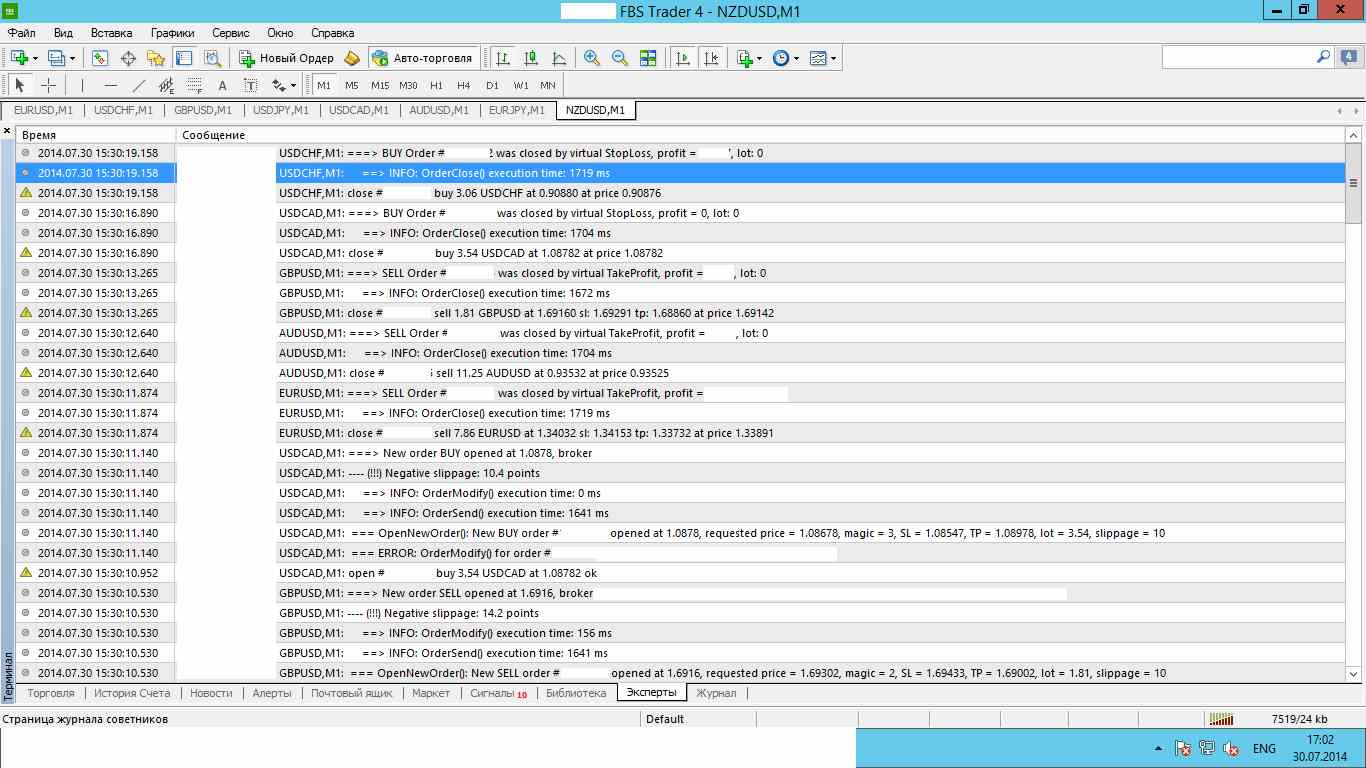Viewport: 1366px width, 768px height.
Task: Expand the Templates dropdown arrow
Action: [834, 58]
